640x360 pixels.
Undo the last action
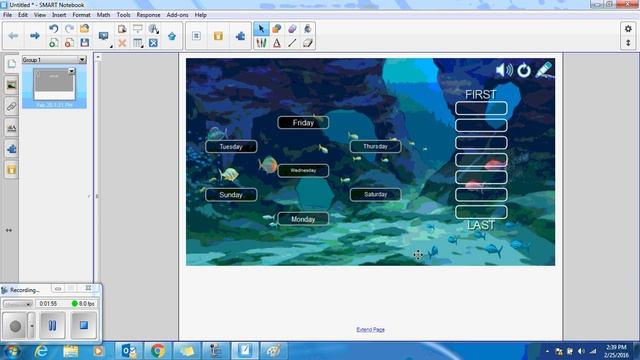(53, 29)
